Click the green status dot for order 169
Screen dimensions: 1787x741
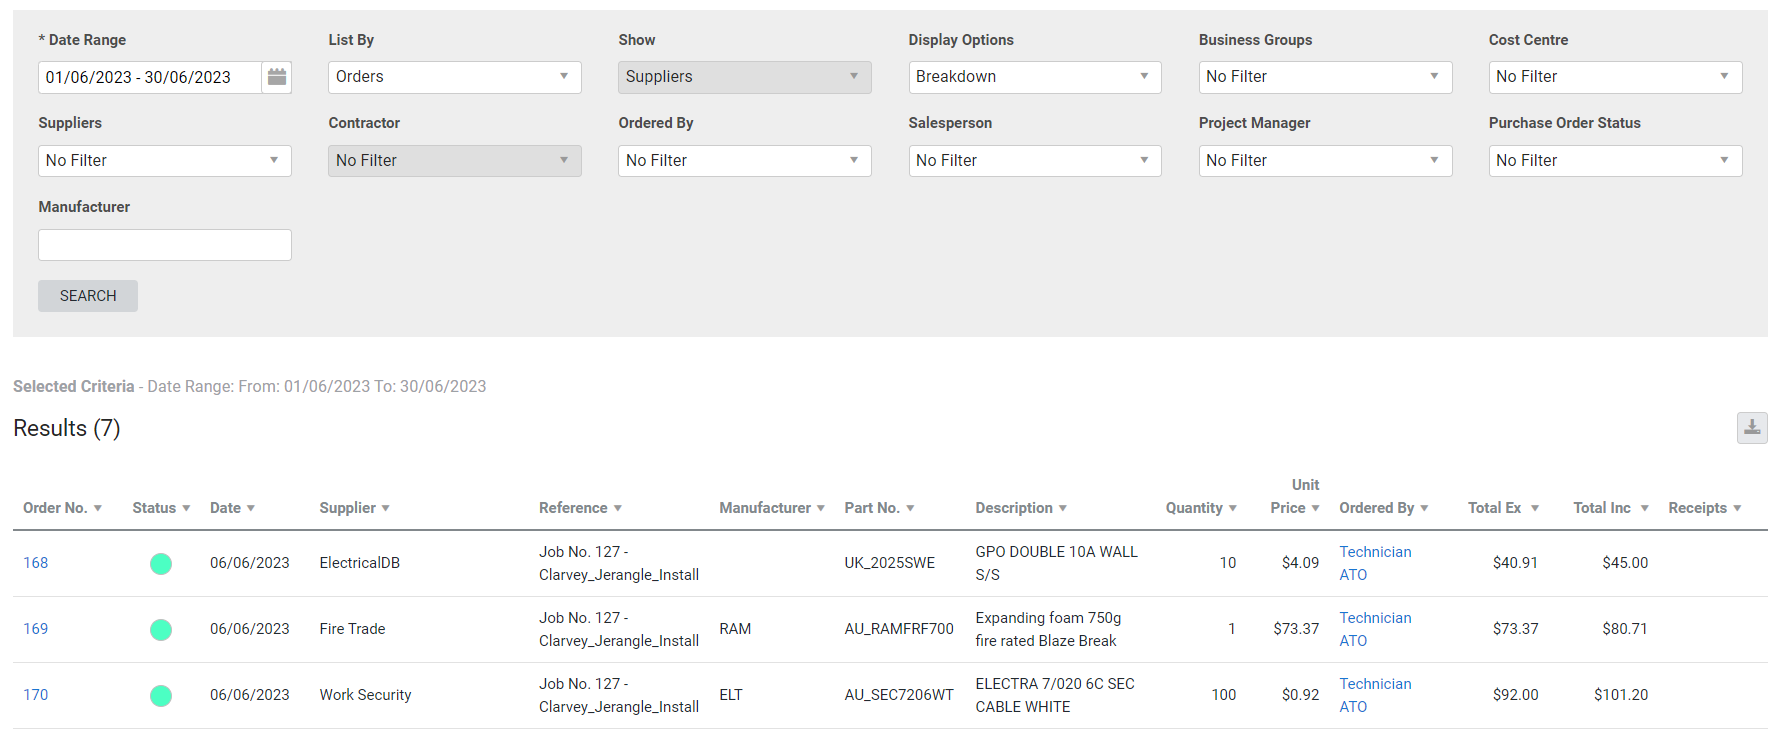(161, 629)
